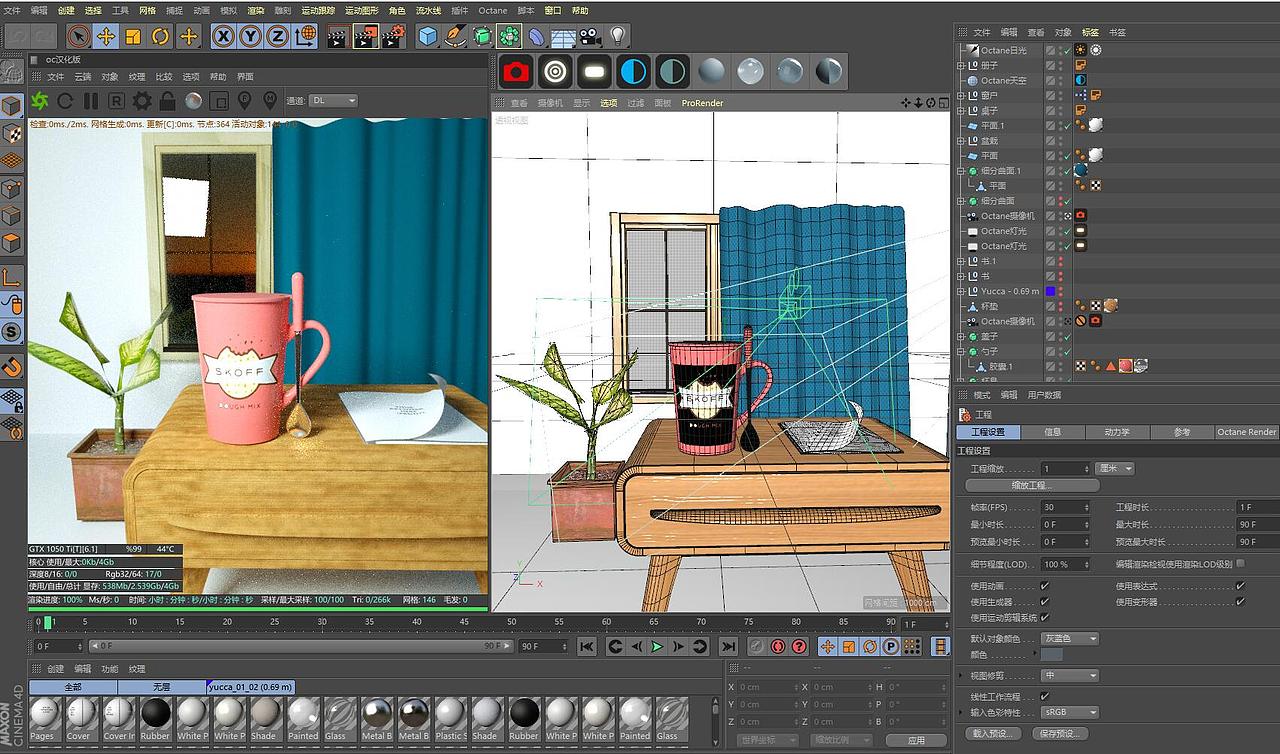Open the Octane viewer settings gear
1280x754 pixels.
coord(142,100)
